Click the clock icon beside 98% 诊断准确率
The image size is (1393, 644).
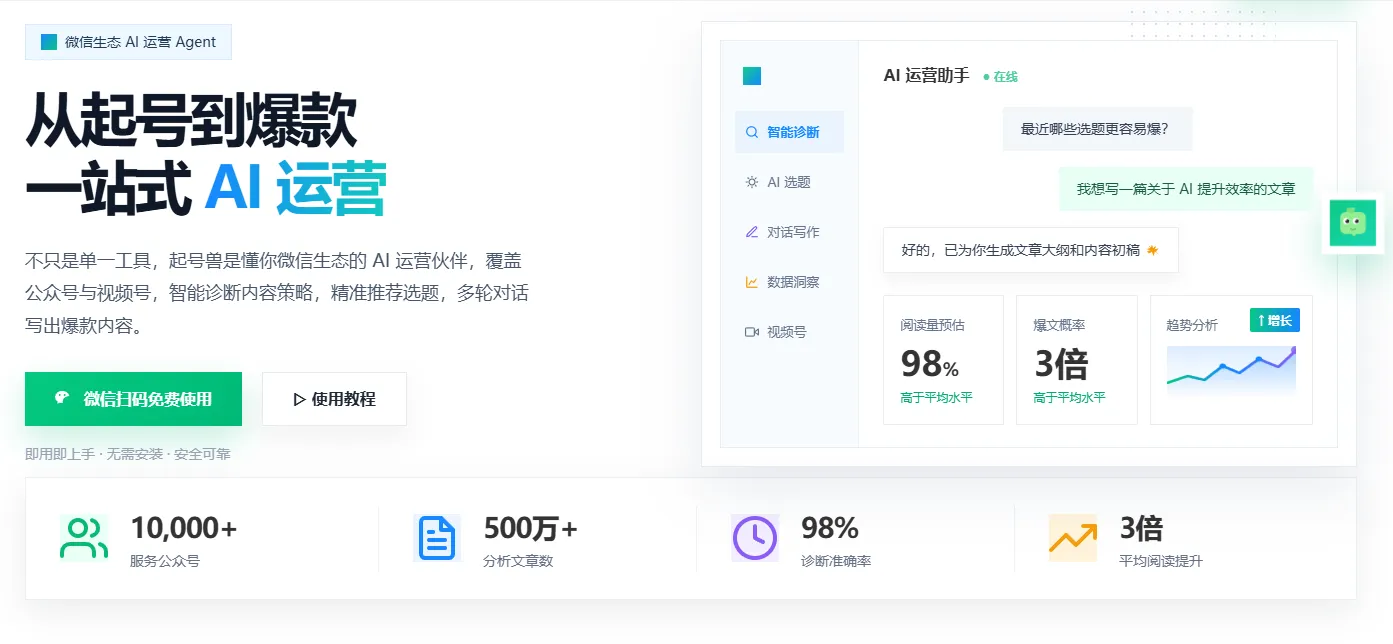click(755, 538)
